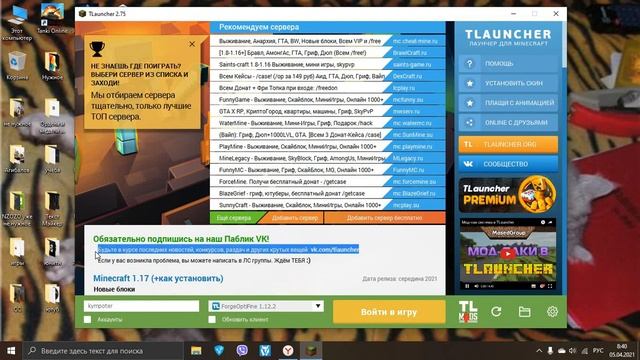Select WaterMine server row
The width and height of the screenshot is (640, 360).
328,123
